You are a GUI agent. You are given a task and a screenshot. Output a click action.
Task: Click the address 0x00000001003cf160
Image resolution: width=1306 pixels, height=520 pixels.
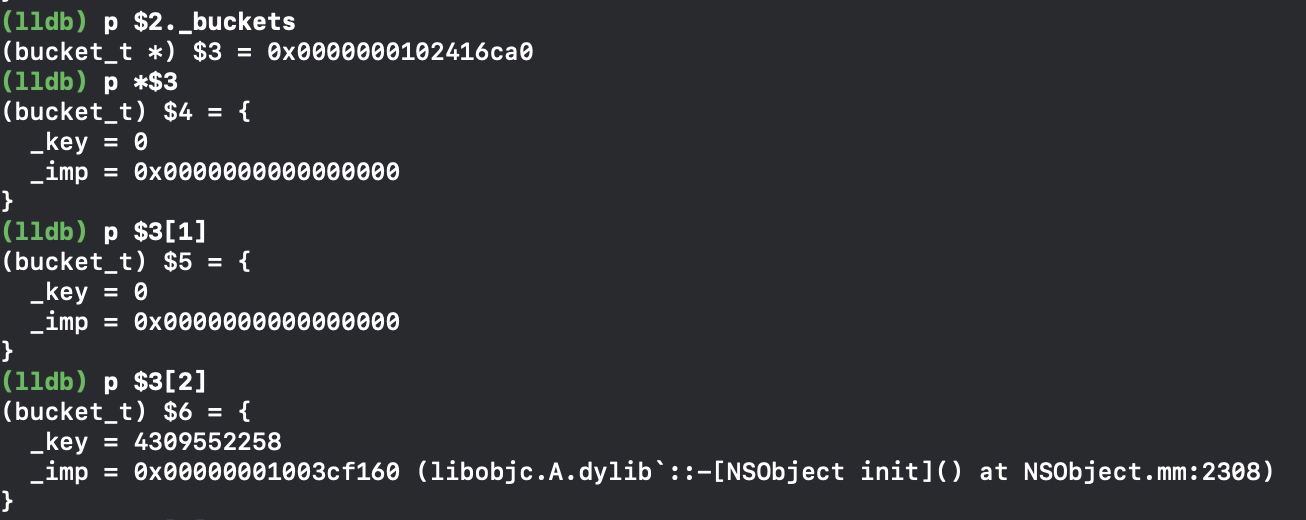coord(266,471)
